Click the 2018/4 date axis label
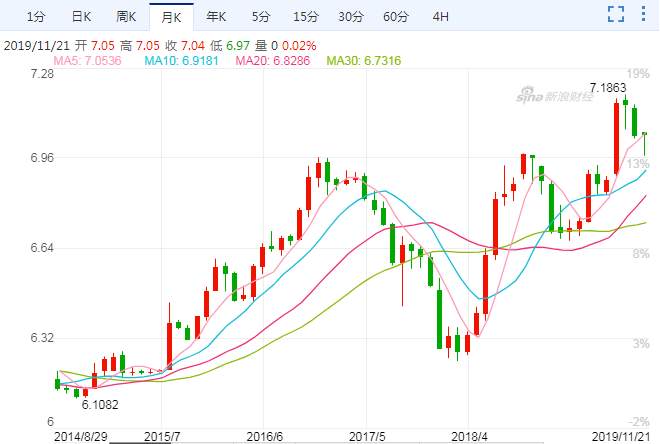This screenshot has height=444, width=660. coord(469,437)
